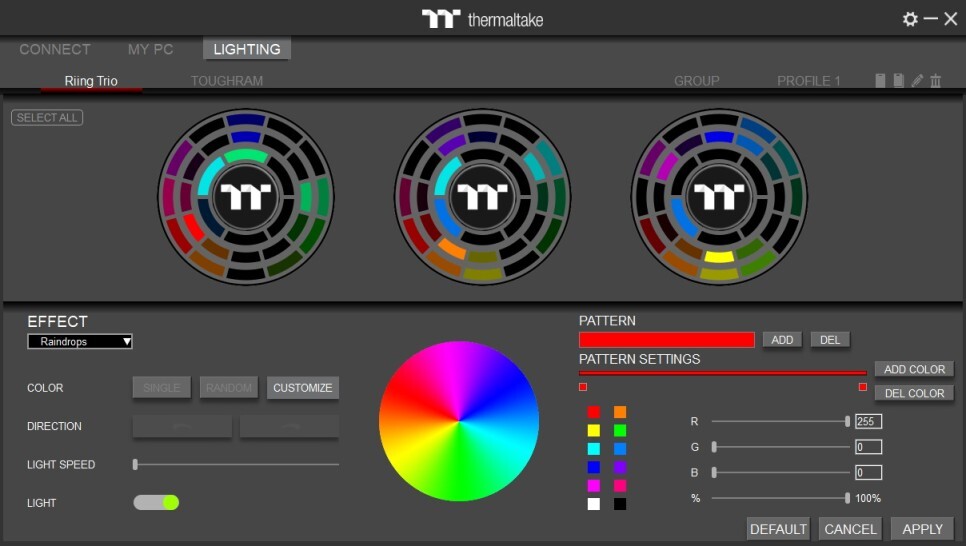
Task: Open settings via the gear icon
Action: tap(910, 19)
